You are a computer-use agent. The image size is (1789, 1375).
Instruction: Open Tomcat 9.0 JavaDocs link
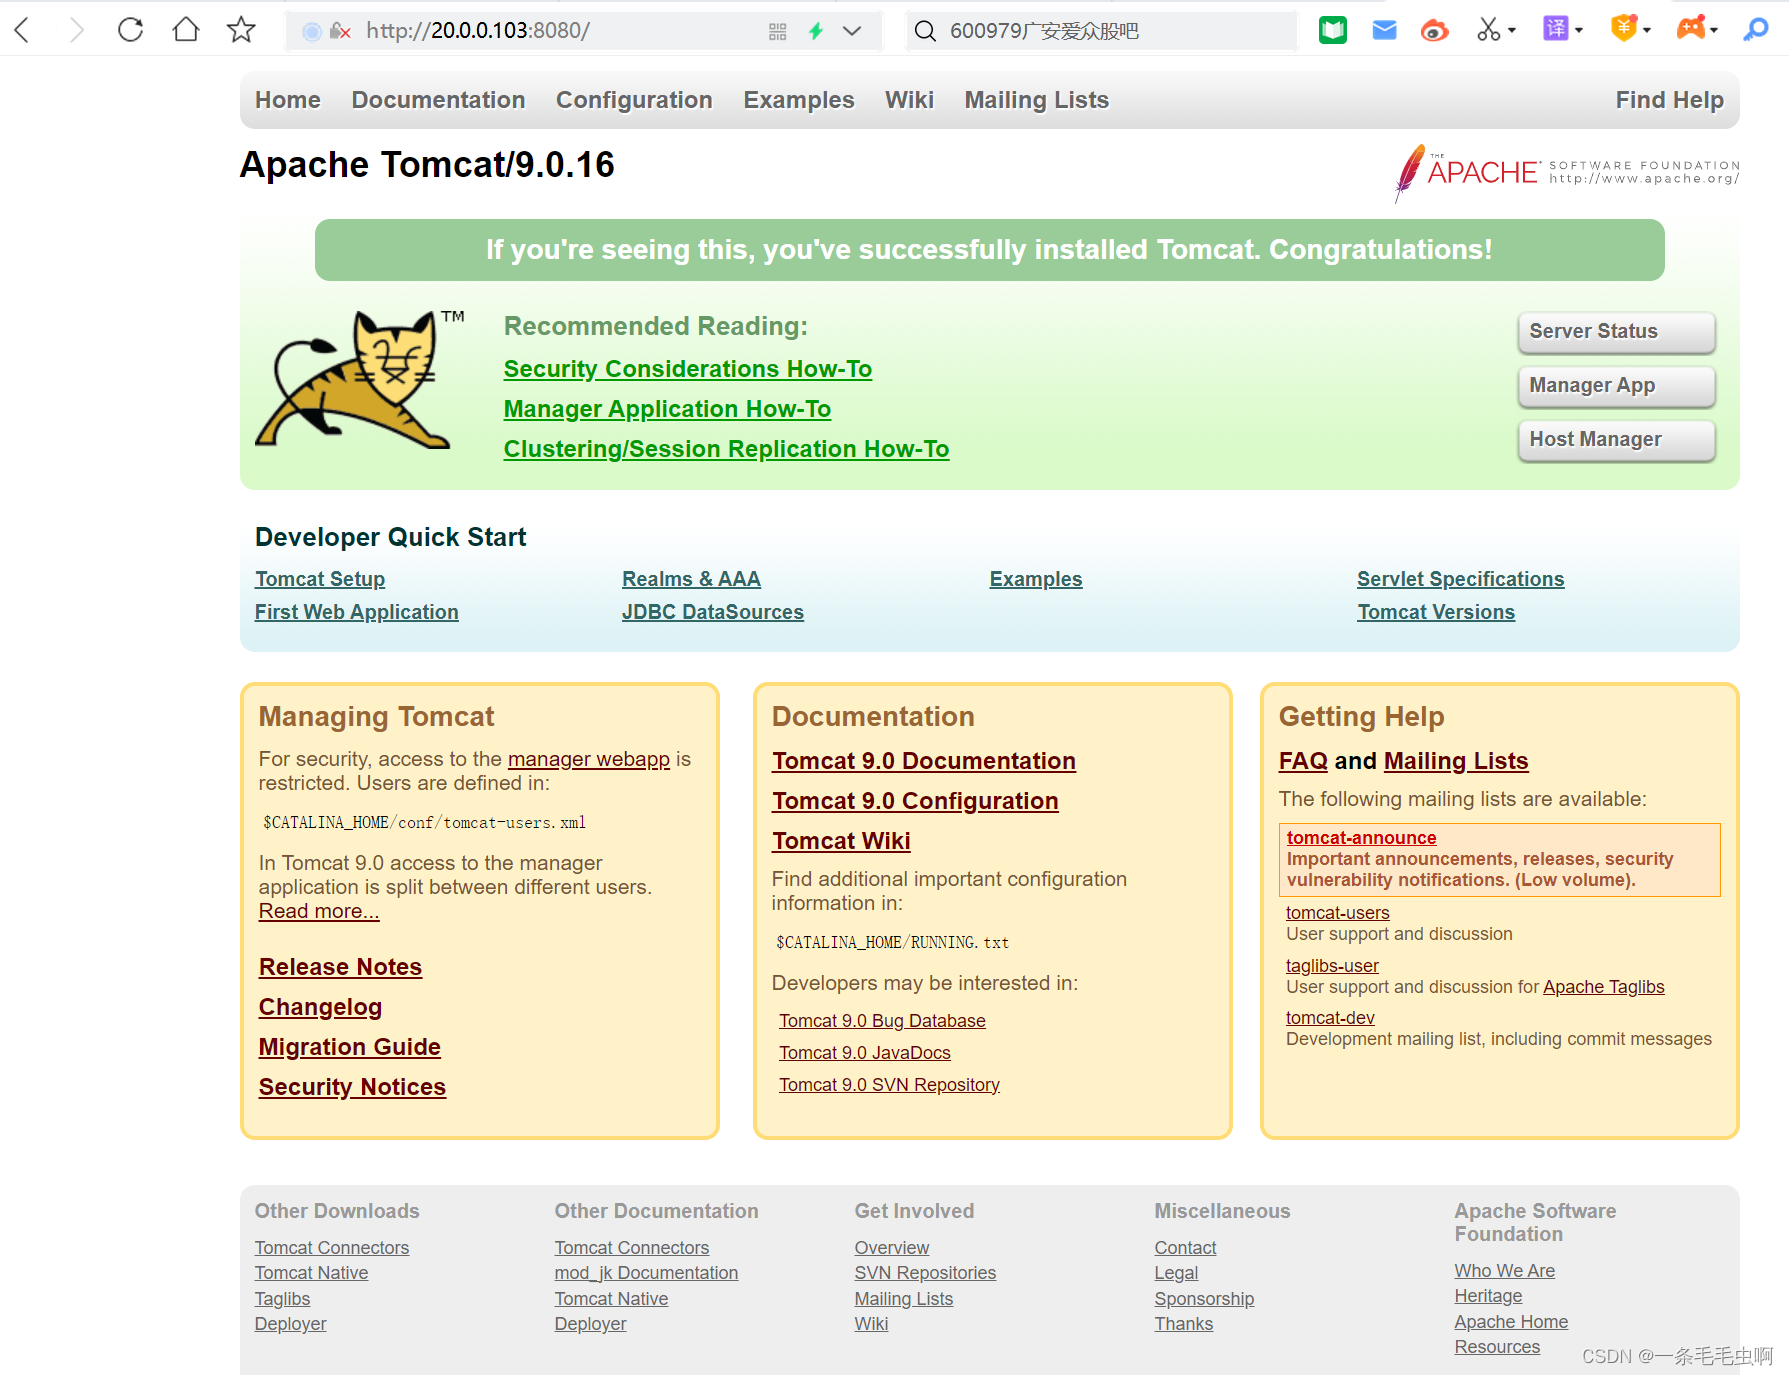pyautogui.click(x=865, y=1053)
